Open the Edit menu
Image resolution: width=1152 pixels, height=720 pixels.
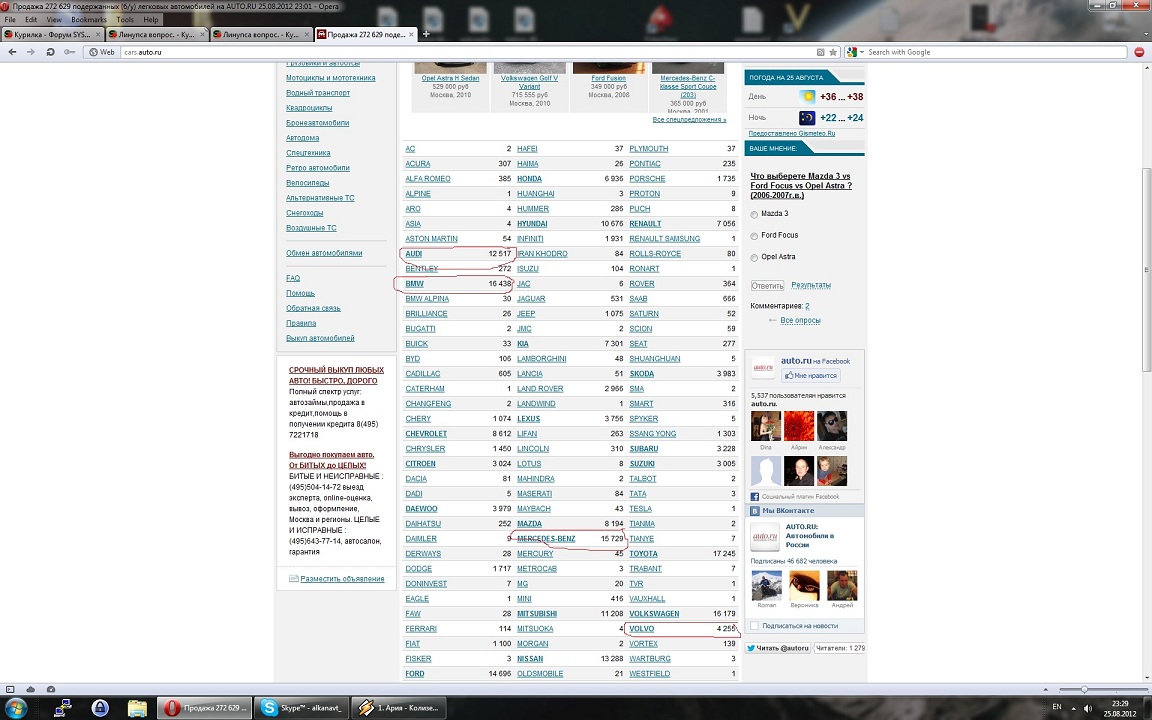(x=31, y=20)
